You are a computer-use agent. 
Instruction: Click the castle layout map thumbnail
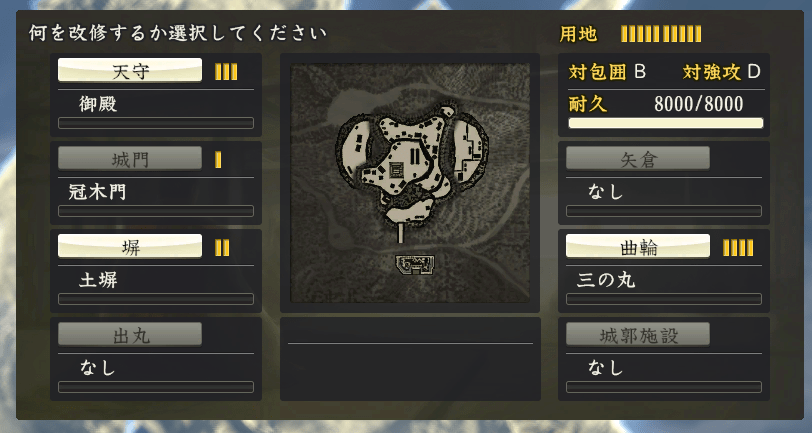410,183
